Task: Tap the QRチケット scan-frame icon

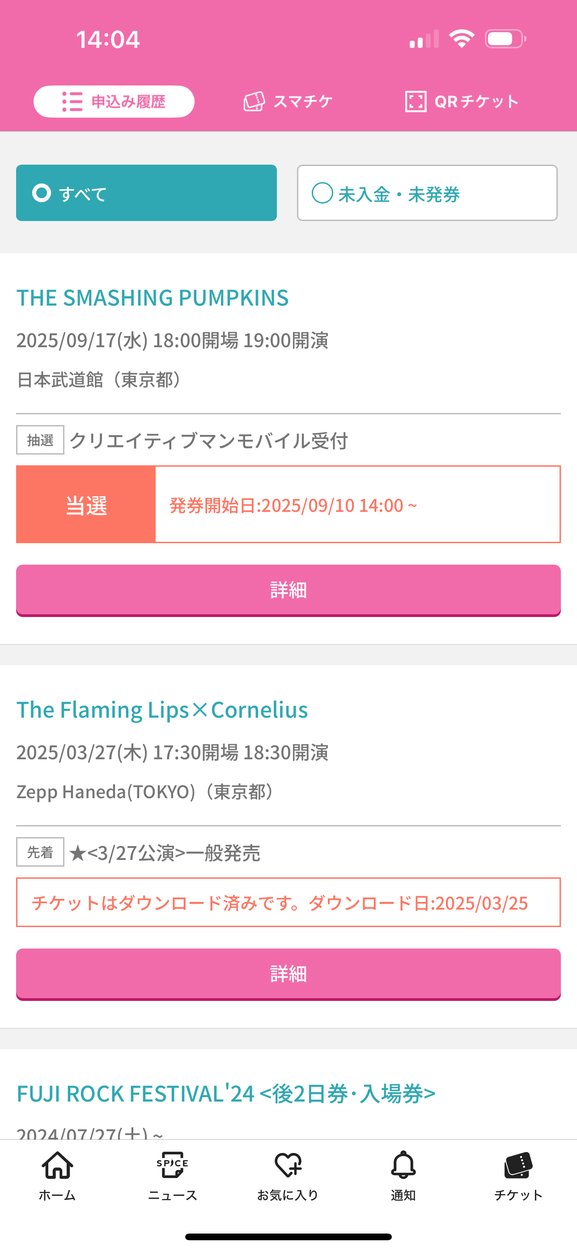Action: coord(415,102)
